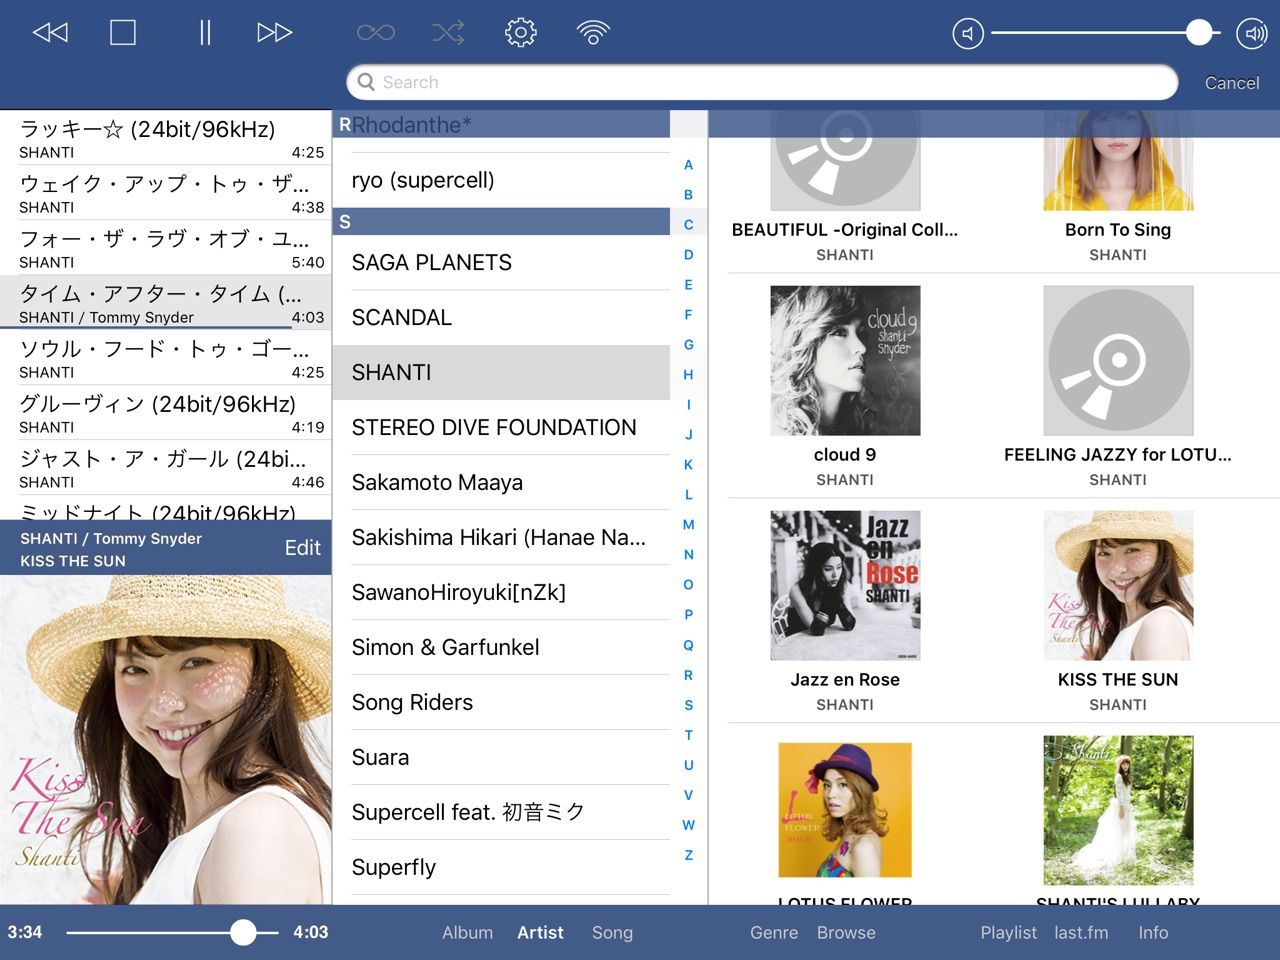1280x960 pixels.
Task: Play track ソウル・フード・トゥ・ゴー...
Action: tap(166, 358)
